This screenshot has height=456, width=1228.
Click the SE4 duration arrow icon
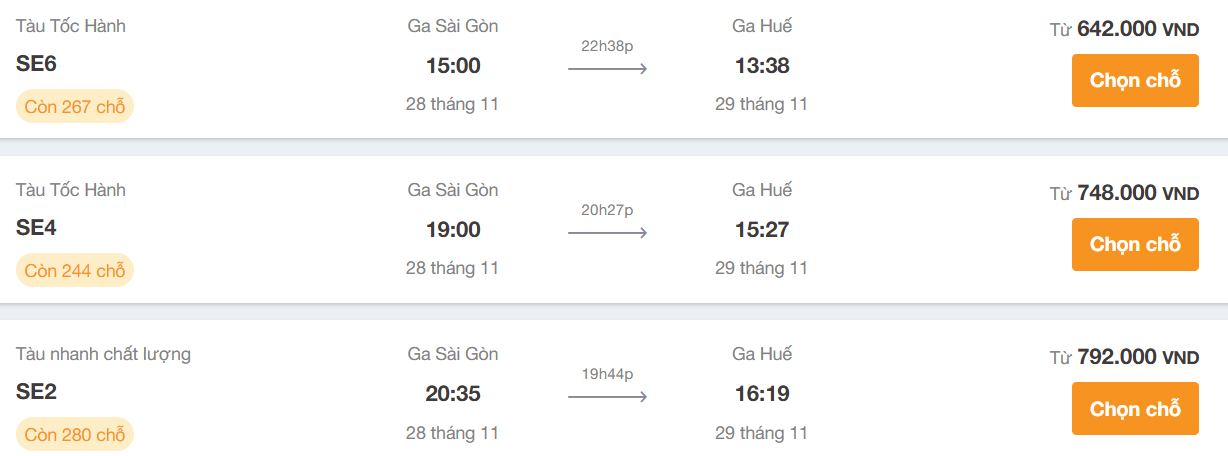(x=607, y=232)
